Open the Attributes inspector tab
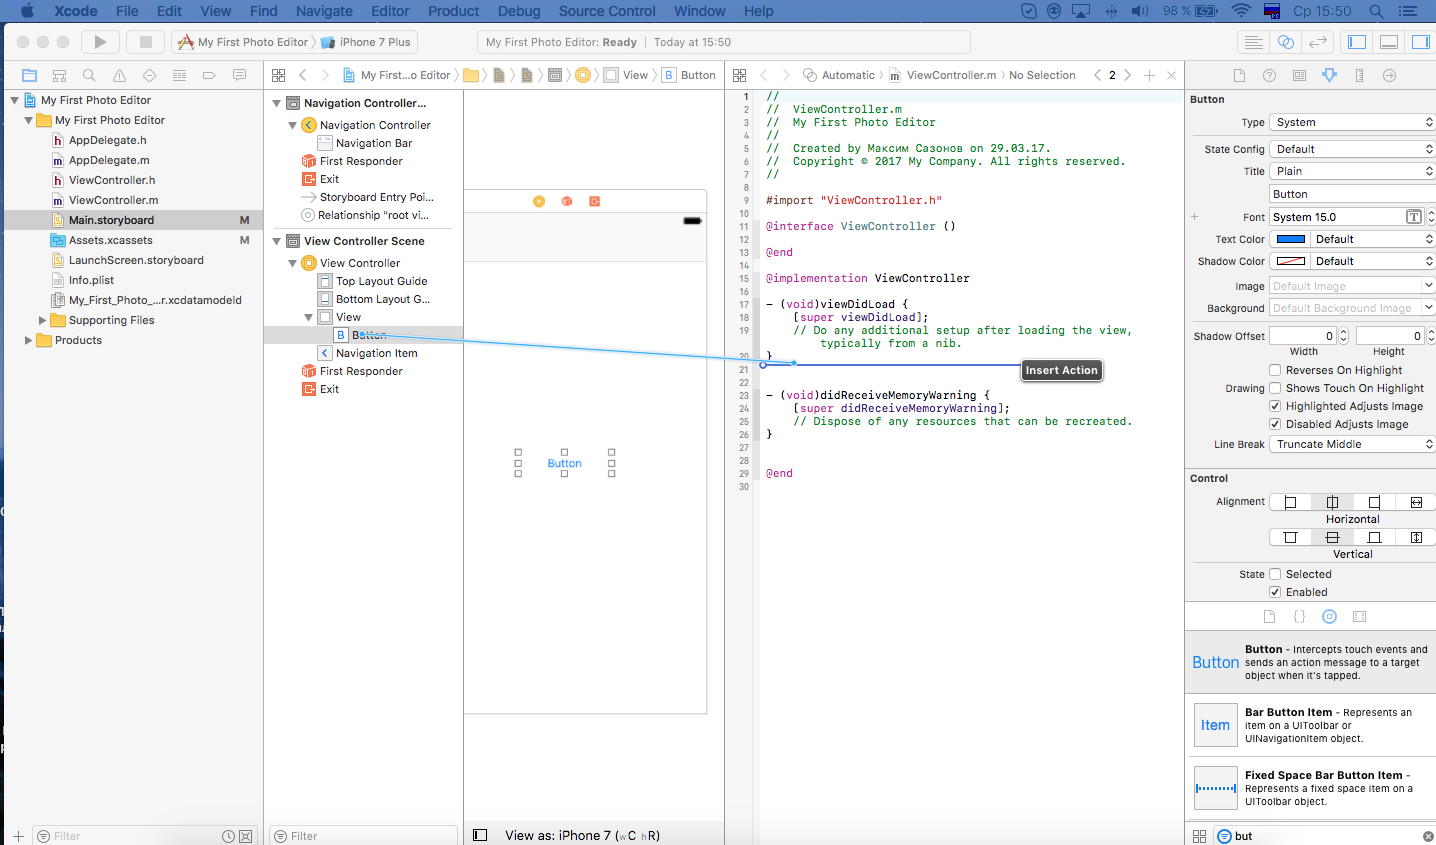Screen dimensions: 1436x845 coord(1329,75)
